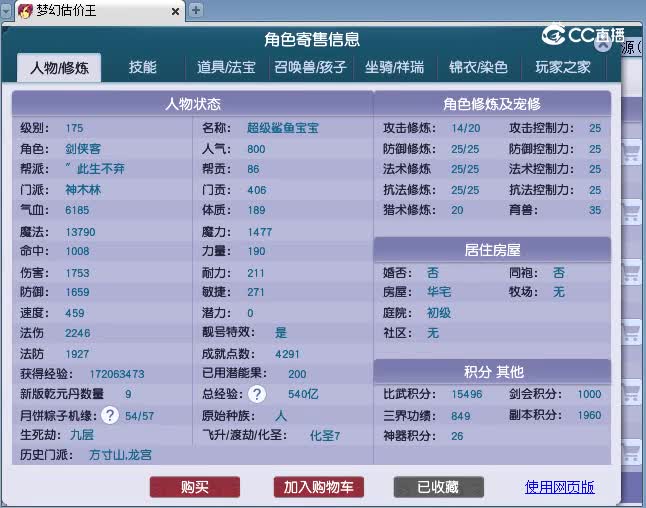Click 比武积分 value 15496
Screen dimensions: 646x508
[x=467, y=394]
